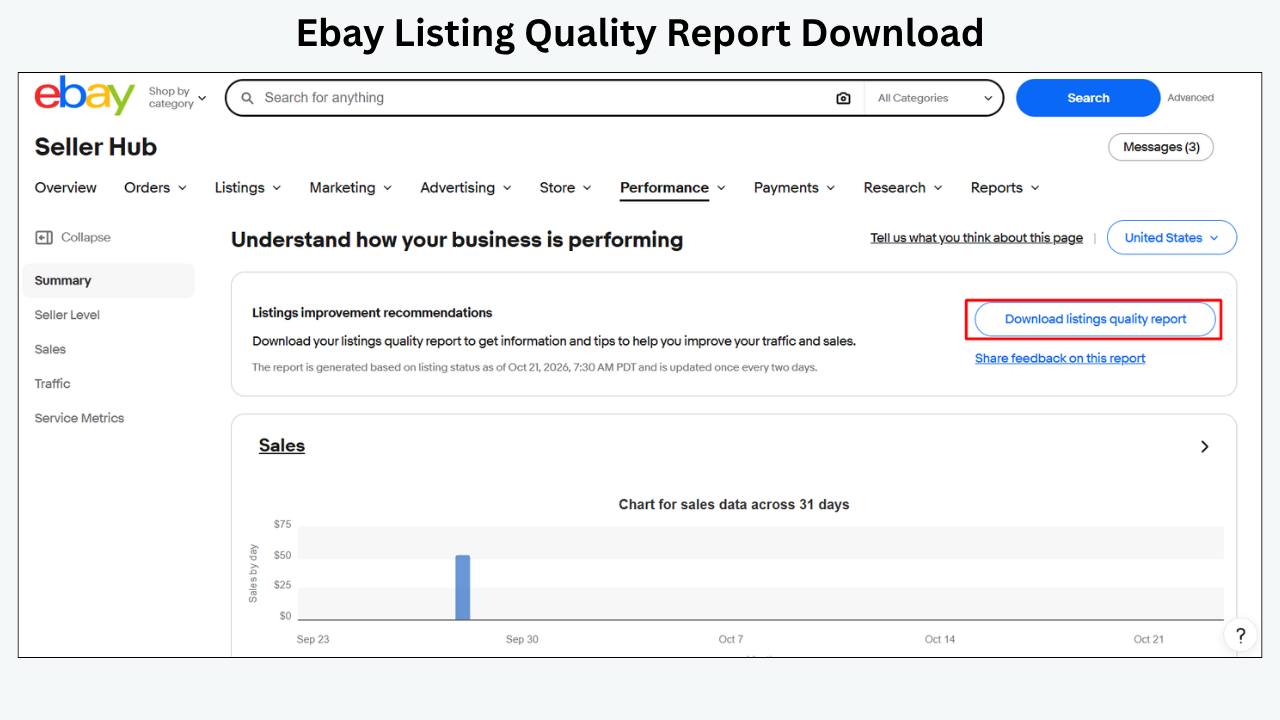Screen dimensions: 1280x720
Task: Expand the Marketing menu
Action: (350, 188)
